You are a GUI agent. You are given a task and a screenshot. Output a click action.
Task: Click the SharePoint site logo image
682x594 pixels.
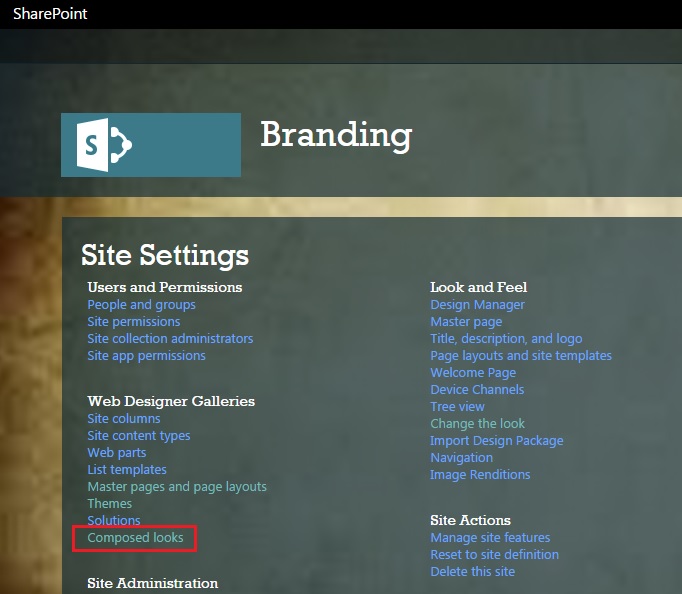point(151,145)
